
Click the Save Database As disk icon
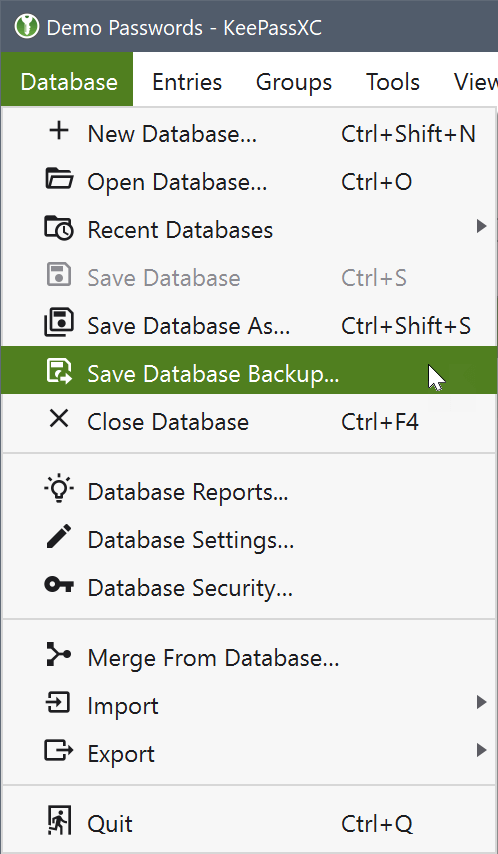pyautogui.click(x=59, y=324)
